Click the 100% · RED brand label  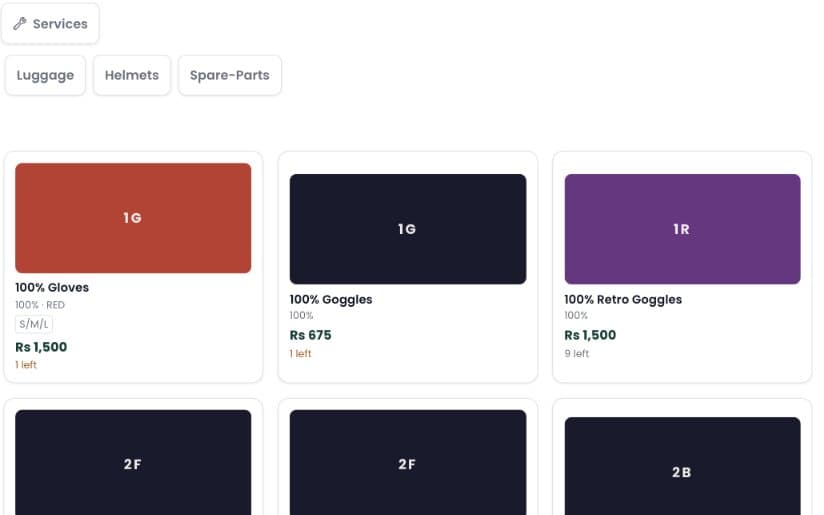(40, 305)
